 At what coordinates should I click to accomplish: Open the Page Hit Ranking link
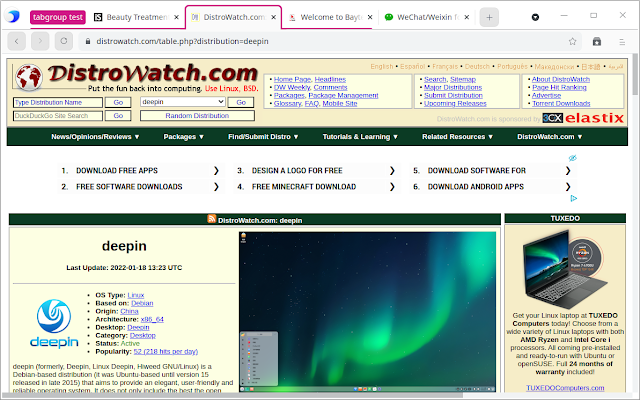pyautogui.click(x=559, y=87)
